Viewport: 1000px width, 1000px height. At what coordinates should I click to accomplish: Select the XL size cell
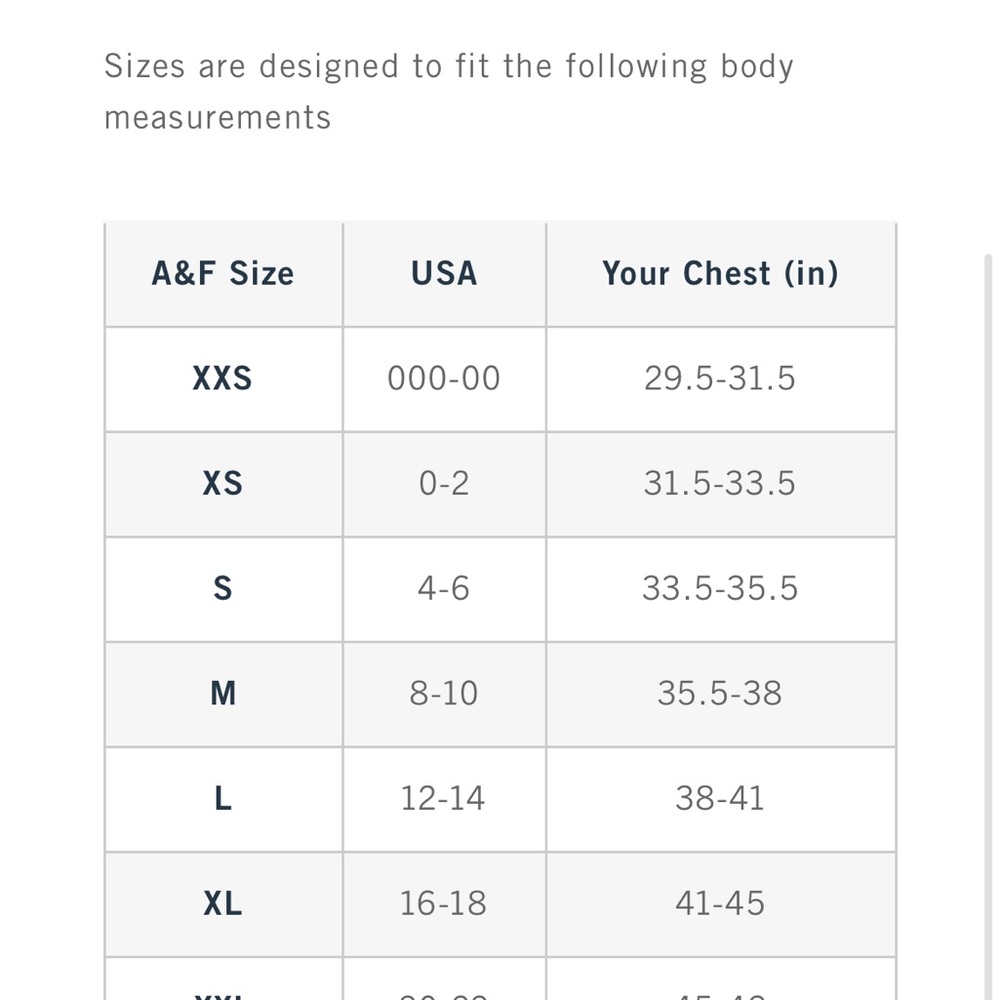[x=223, y=904]
